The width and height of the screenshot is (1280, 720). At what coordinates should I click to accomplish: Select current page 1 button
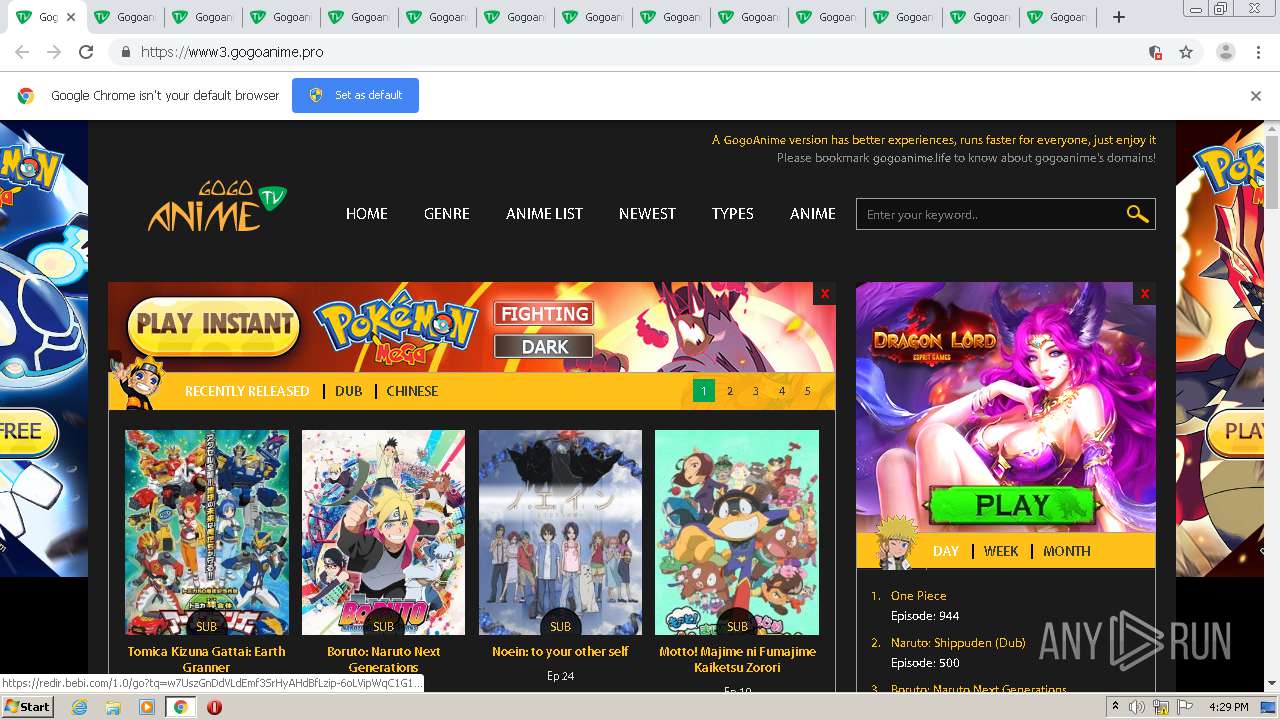704,391
